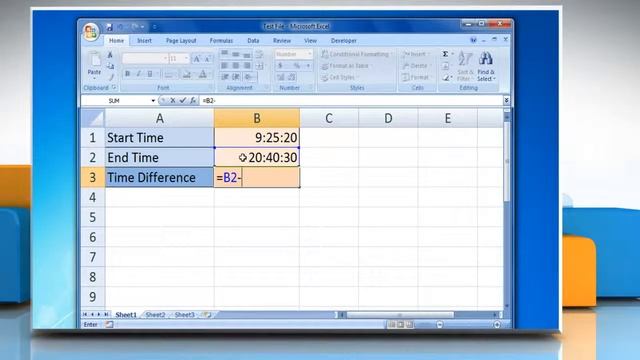
Task: Click the Office Button orb
Action: 91,31
